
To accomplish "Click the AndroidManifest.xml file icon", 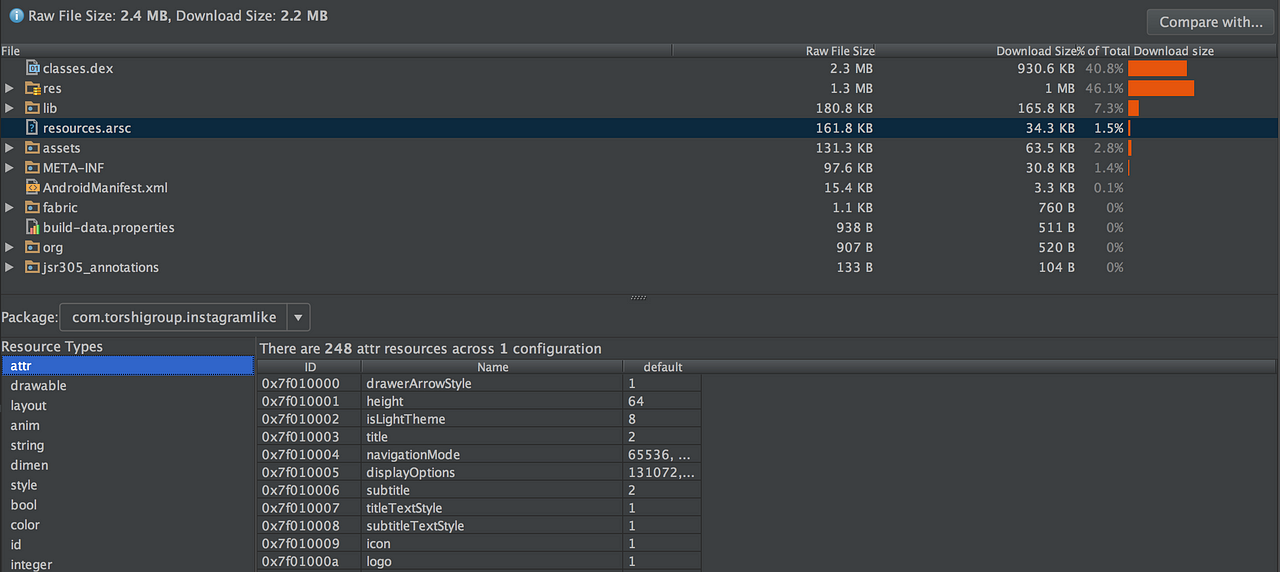I will tap(32, 188).
